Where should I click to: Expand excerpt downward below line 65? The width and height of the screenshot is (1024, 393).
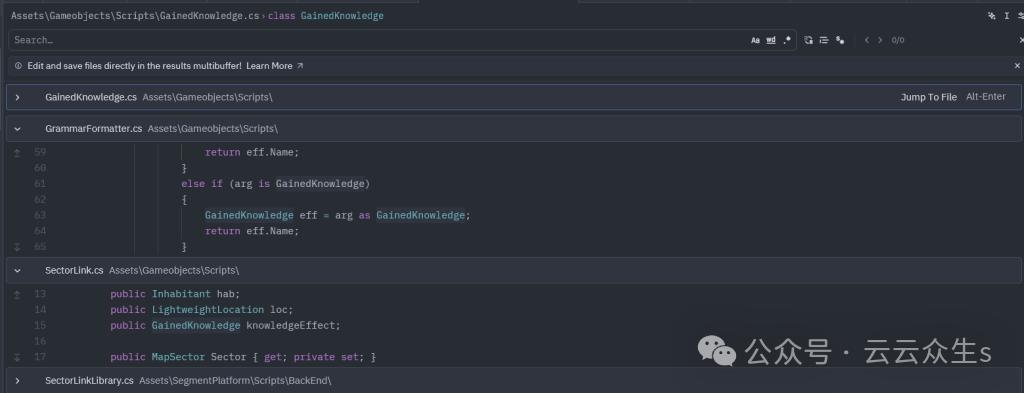pos(18,247)
